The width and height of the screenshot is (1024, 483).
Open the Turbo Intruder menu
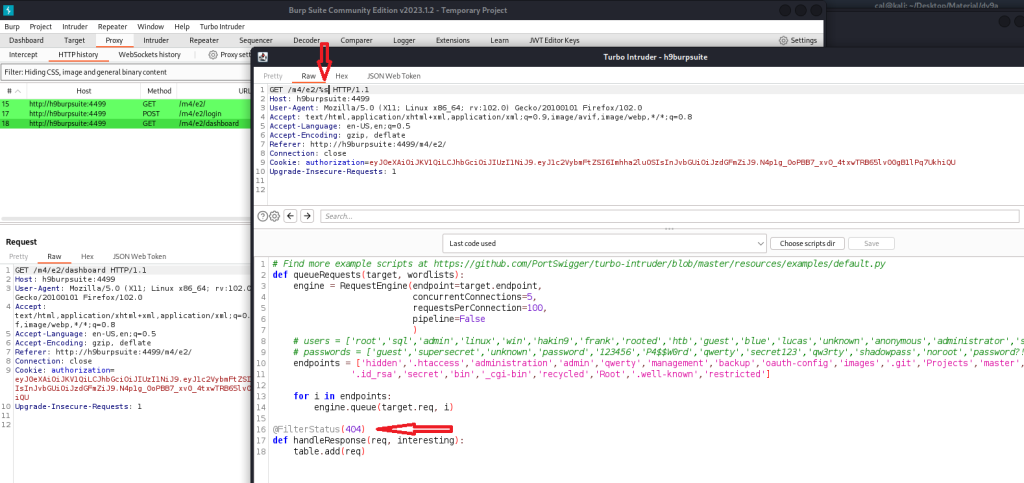(x=222, y=27)
